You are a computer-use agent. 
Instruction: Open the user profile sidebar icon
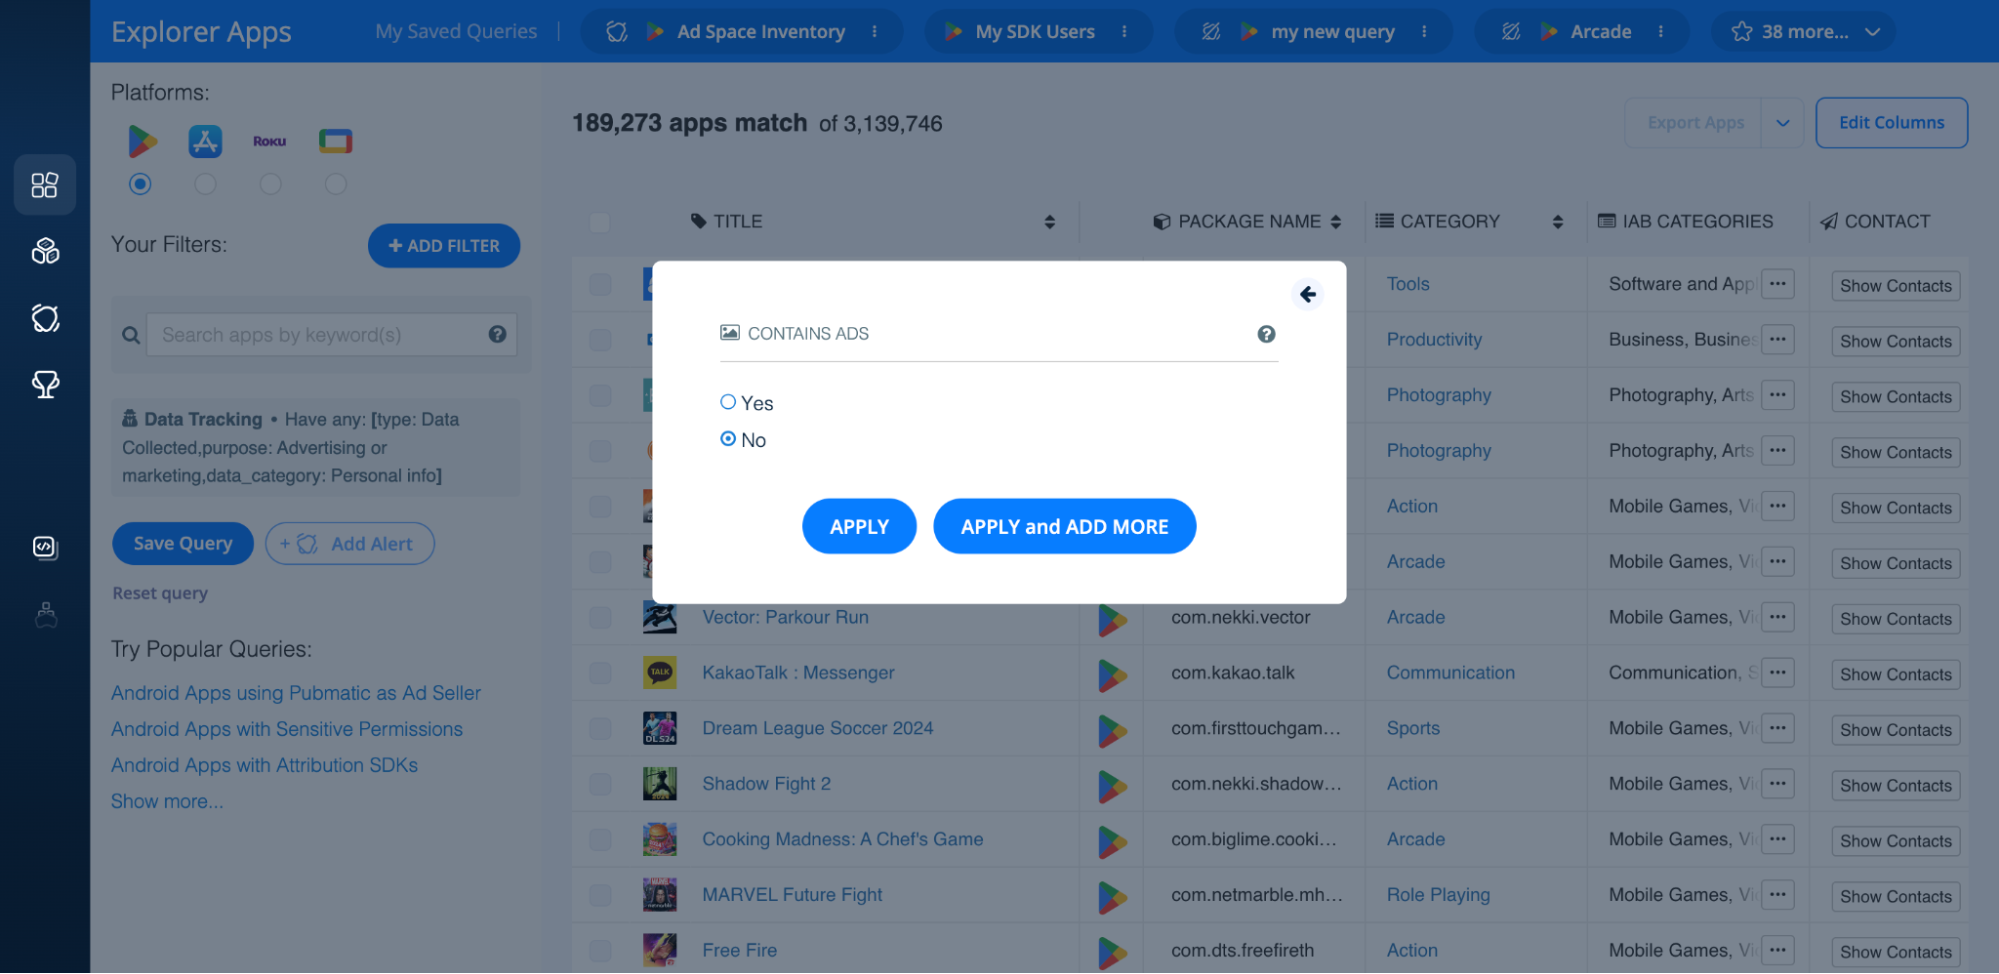pos(45,614)
